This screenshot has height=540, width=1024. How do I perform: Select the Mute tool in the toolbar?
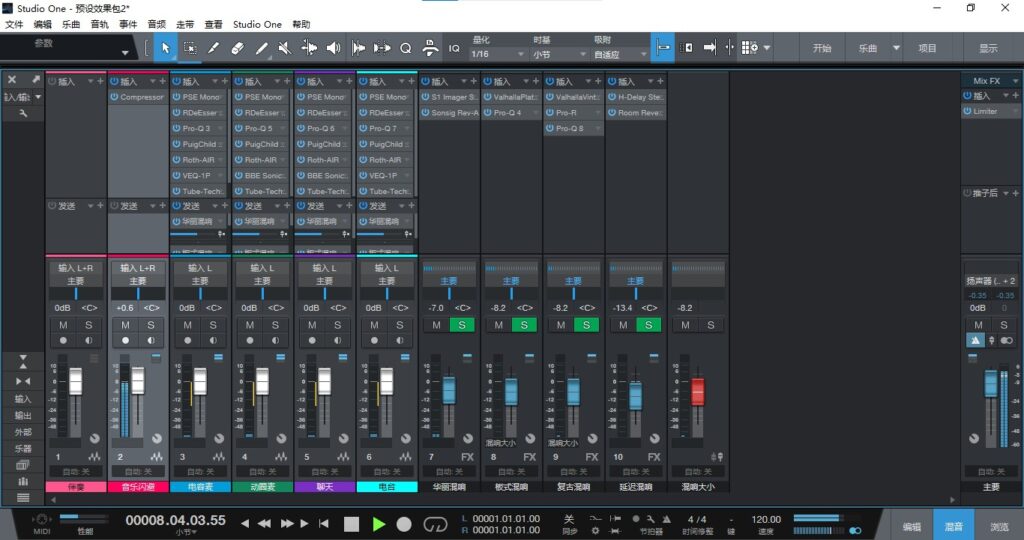[285, 47]
